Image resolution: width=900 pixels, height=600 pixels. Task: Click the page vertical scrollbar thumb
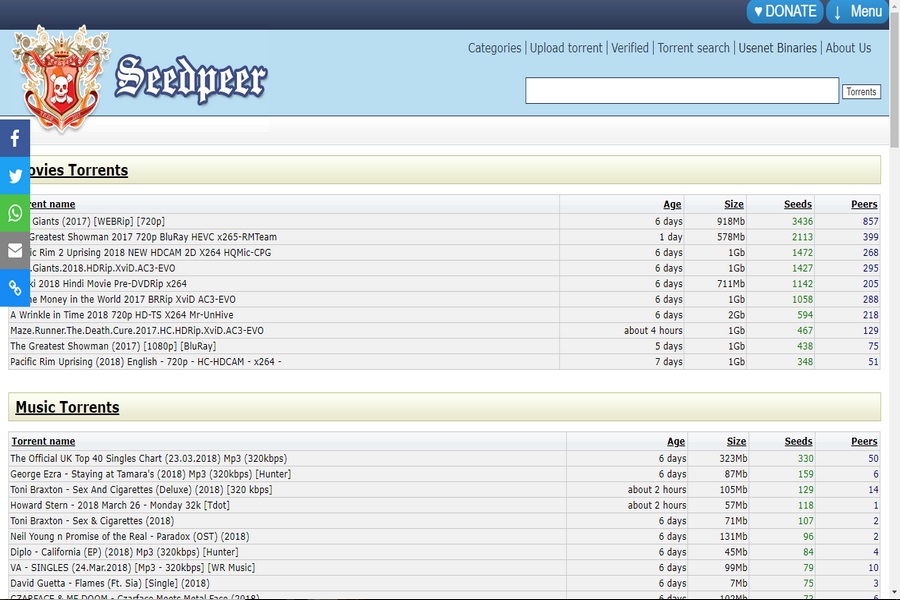click(x=894, y=78)
